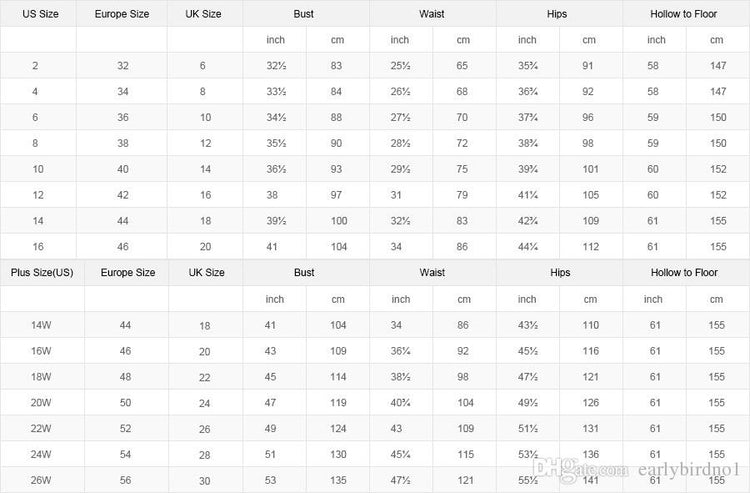Select Europe size 32 cell
Viewport: 750px width, 493px height.
coord(123,66)
